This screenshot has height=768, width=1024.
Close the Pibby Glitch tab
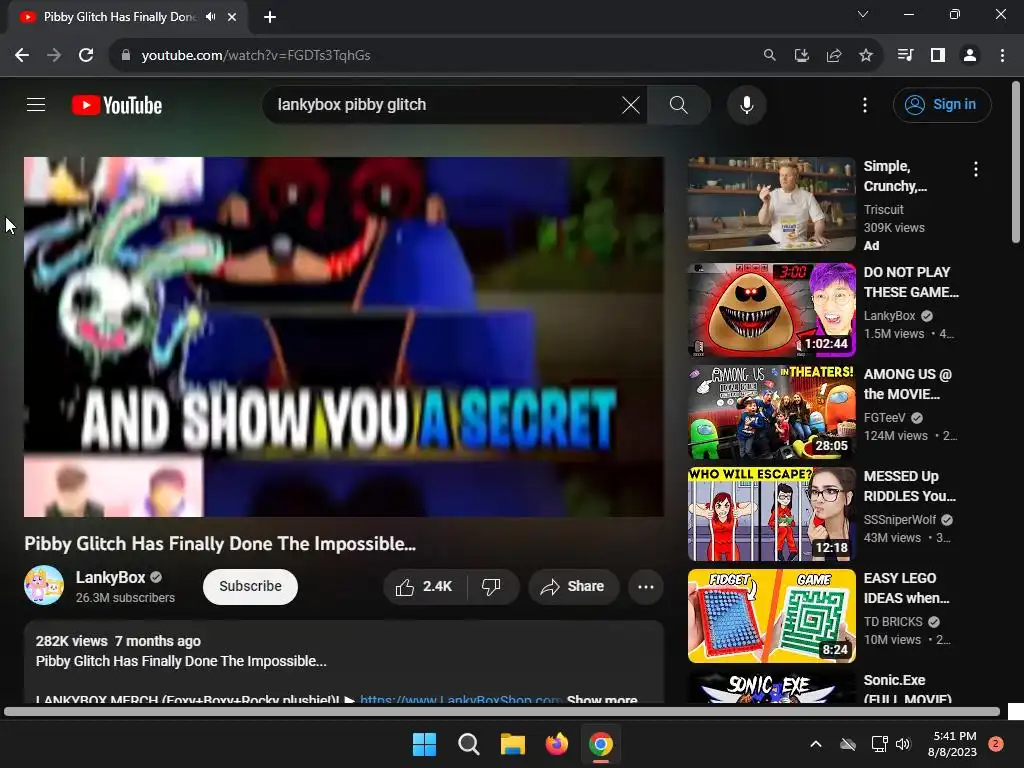[232, 17]
